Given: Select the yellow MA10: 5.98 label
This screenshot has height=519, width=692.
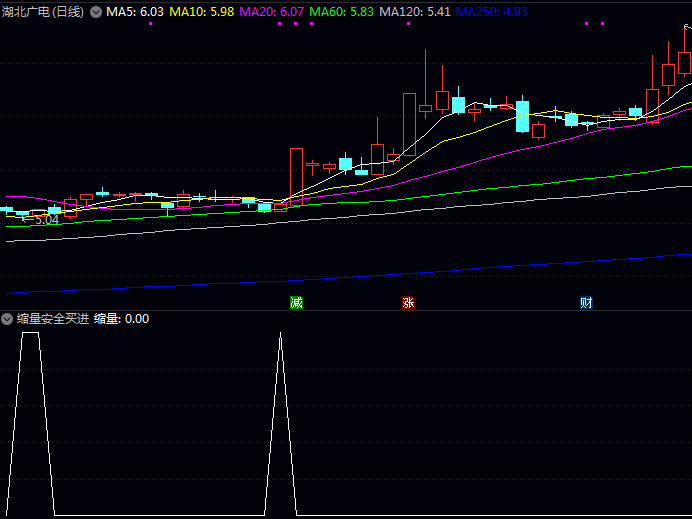Looking at the screenshot, I should 202,12.
